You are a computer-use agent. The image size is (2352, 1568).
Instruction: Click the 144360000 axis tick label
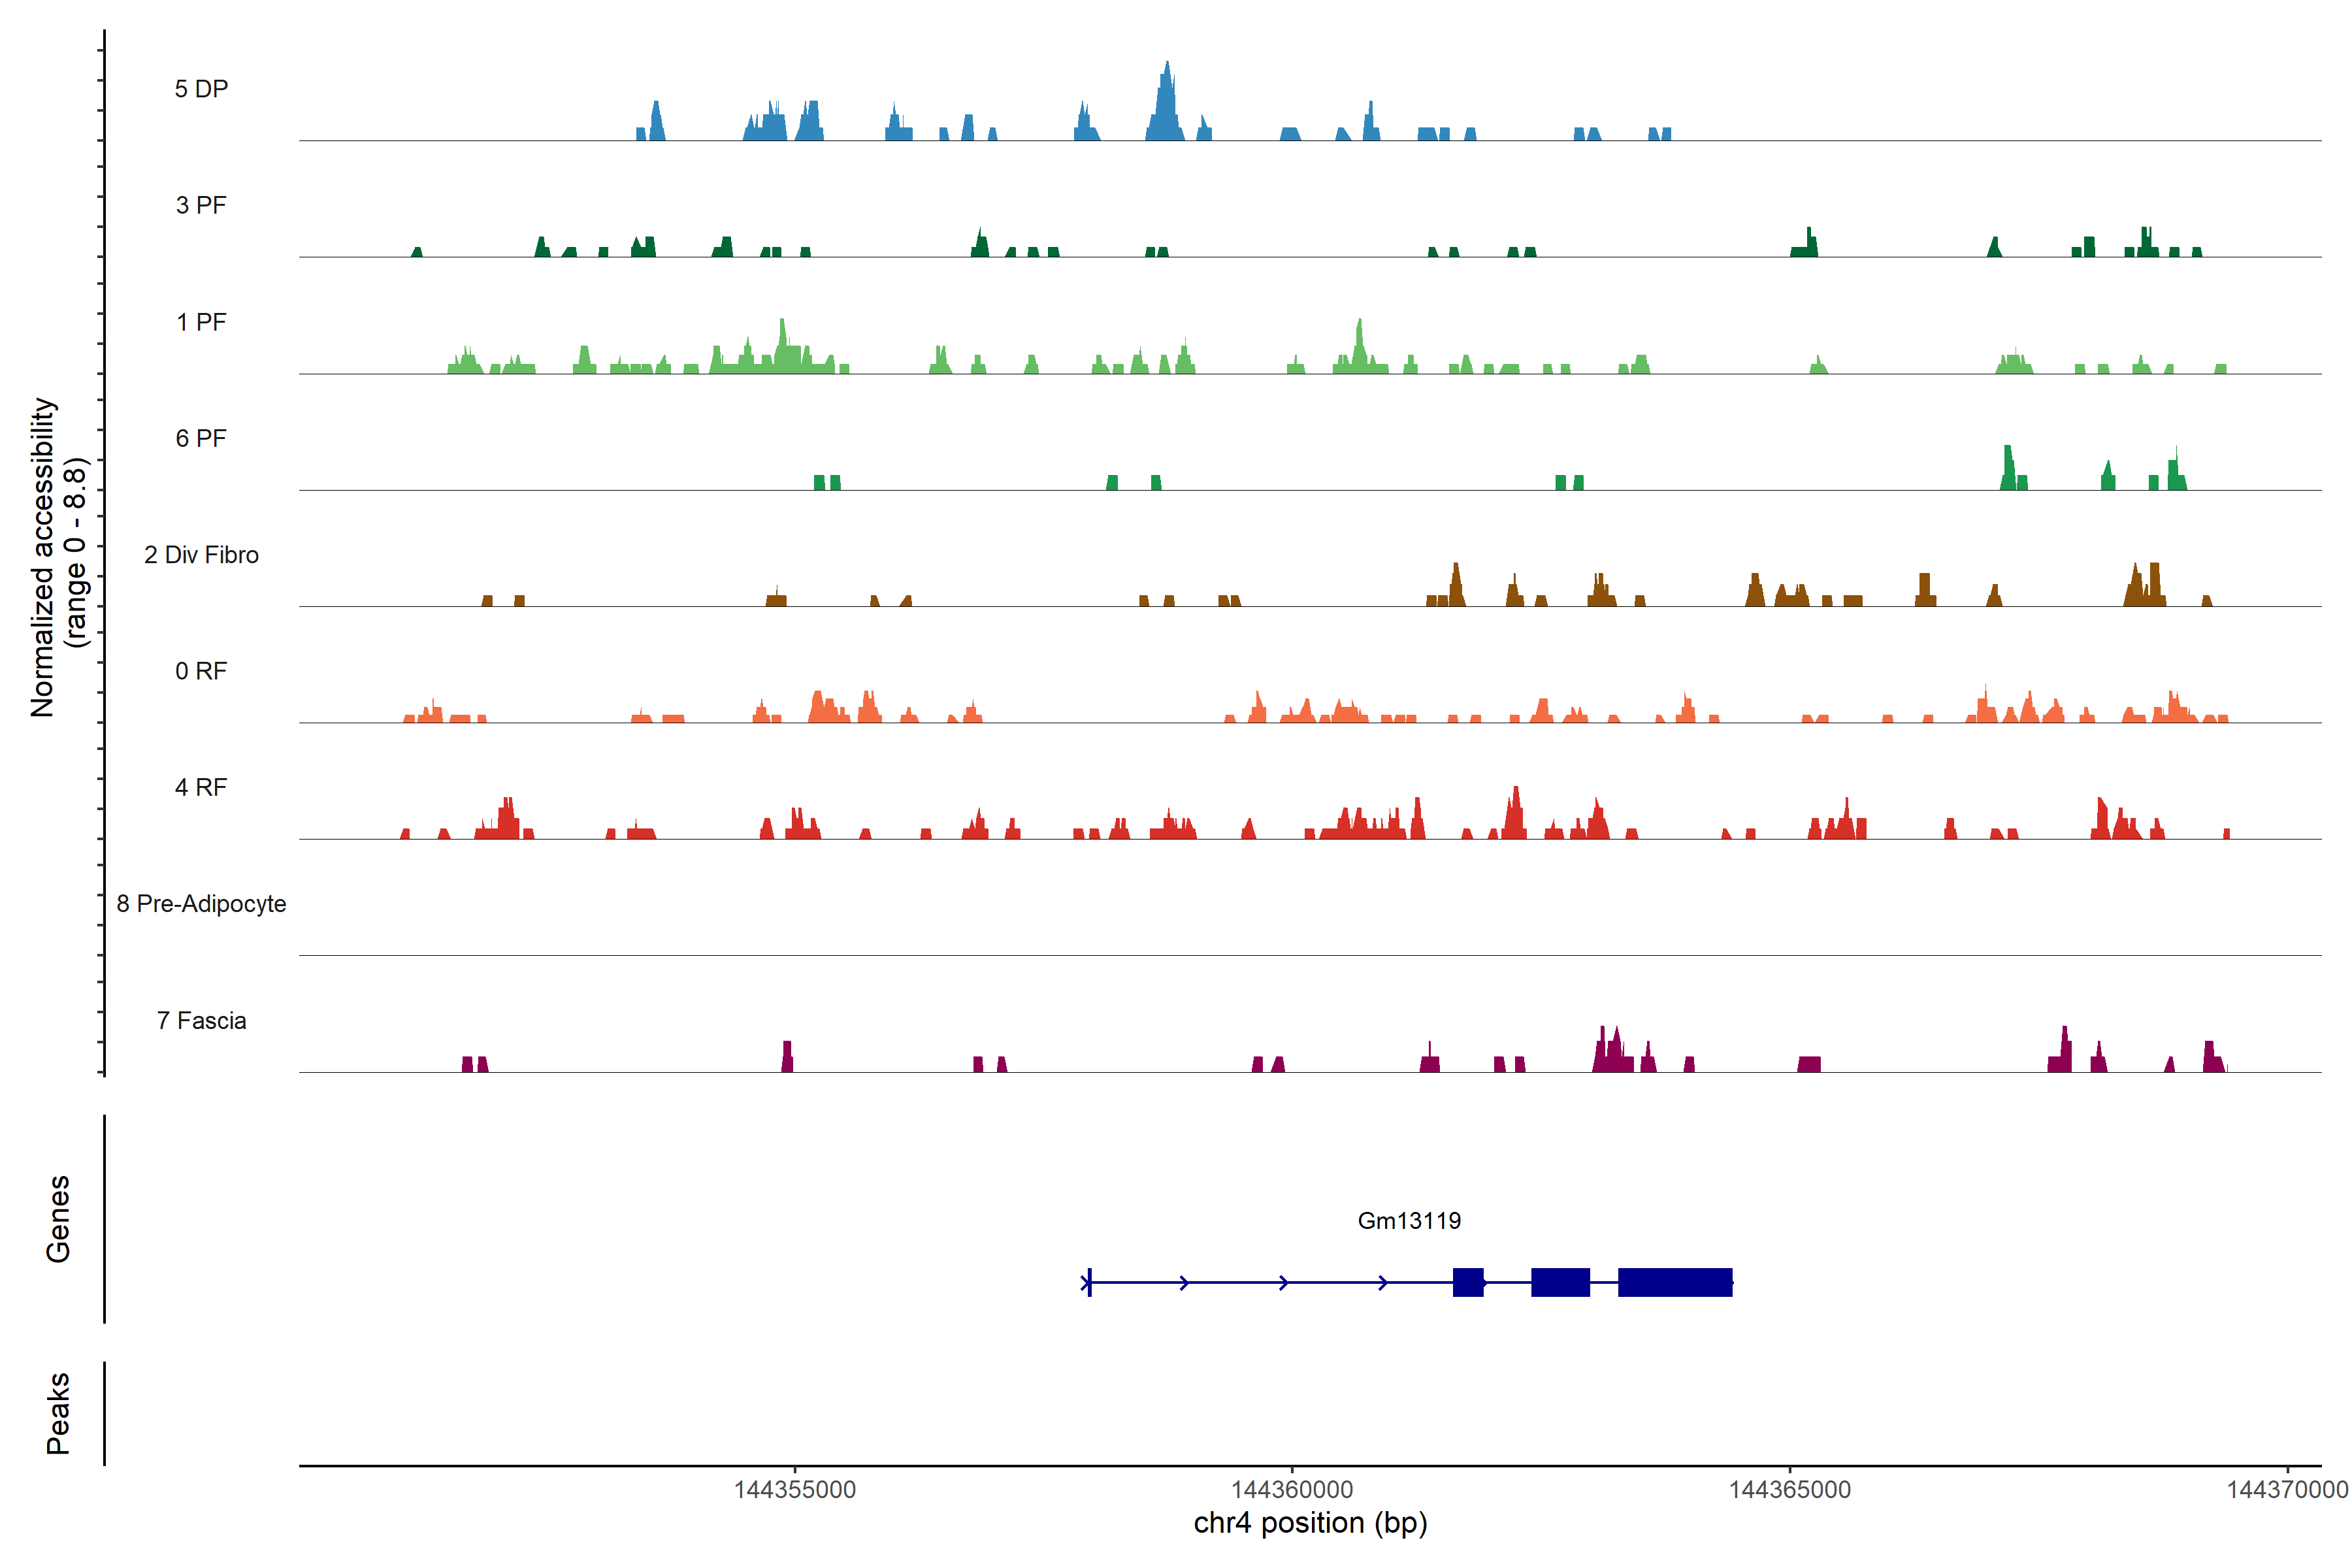(x=1292, y=1489)
